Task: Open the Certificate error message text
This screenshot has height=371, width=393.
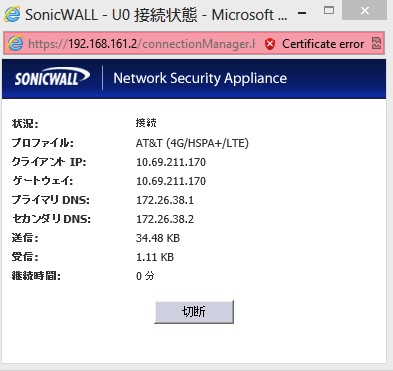Action: click(323, 44)
